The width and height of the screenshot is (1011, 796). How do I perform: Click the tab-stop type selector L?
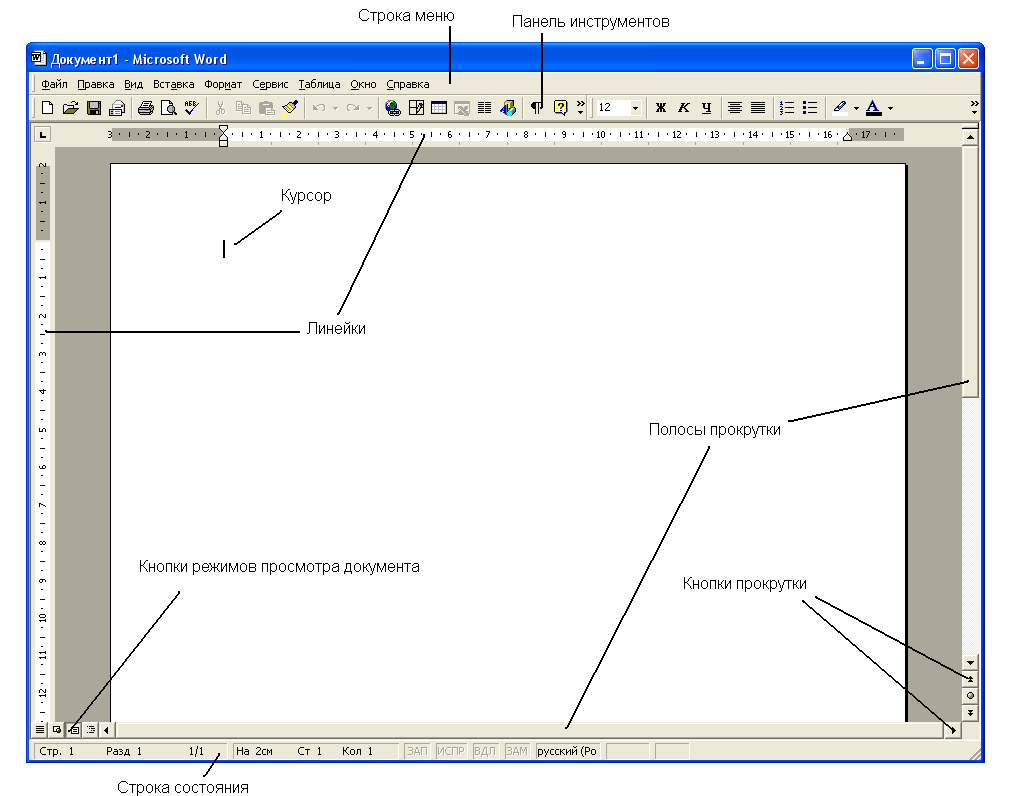point(42,135)
